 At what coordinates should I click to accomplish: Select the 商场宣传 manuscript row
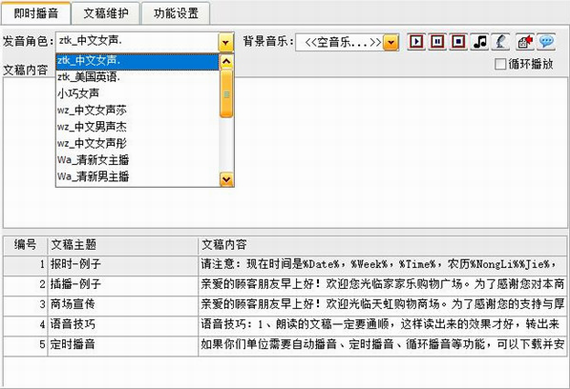coord(285,304)
